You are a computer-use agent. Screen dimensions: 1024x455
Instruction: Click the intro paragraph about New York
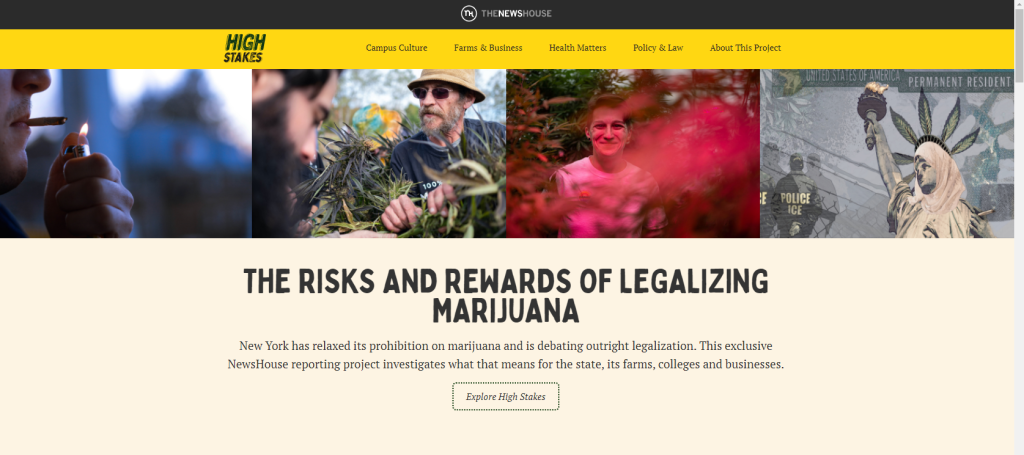[x=505, y=354]
